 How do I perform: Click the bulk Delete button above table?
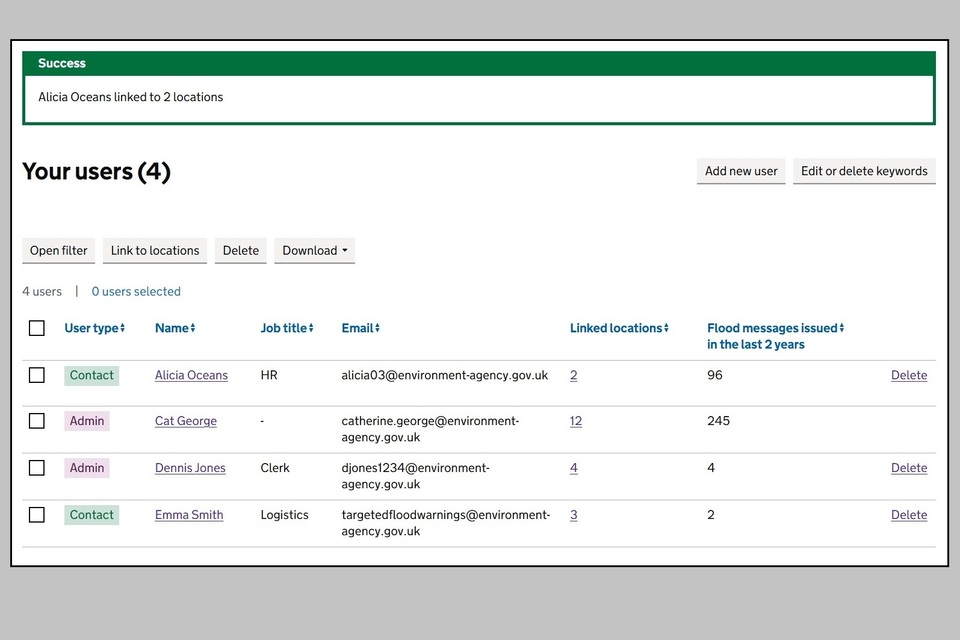(241, 250)
